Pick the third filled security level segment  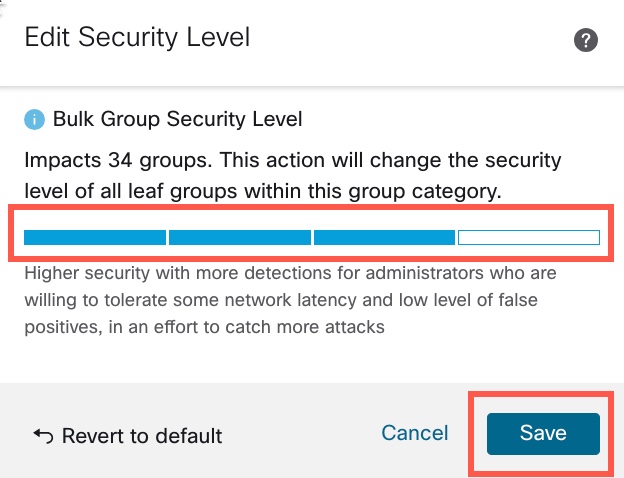(x=384, y=238)
